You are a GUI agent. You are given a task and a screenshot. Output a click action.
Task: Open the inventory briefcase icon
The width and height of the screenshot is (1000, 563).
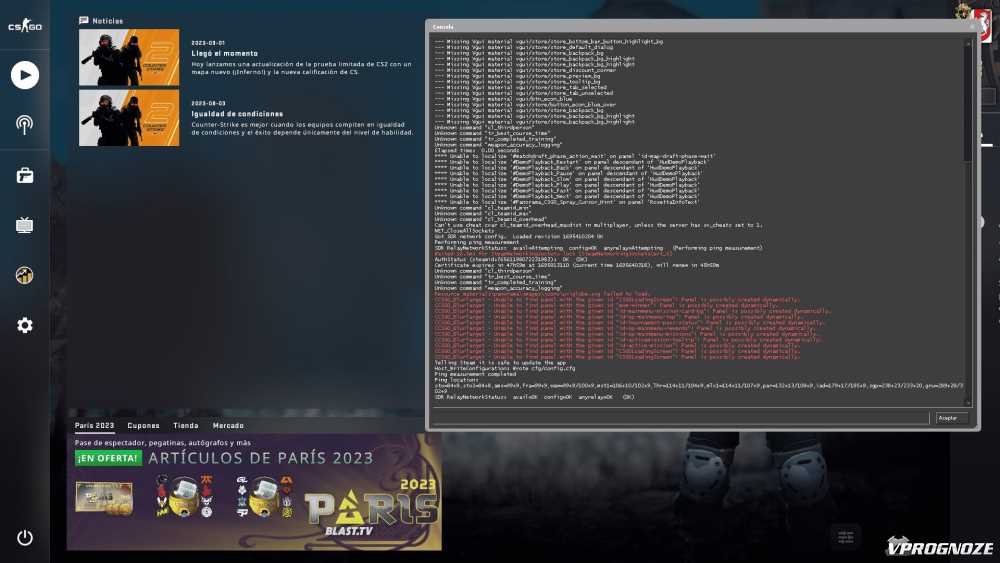[25, 175]
